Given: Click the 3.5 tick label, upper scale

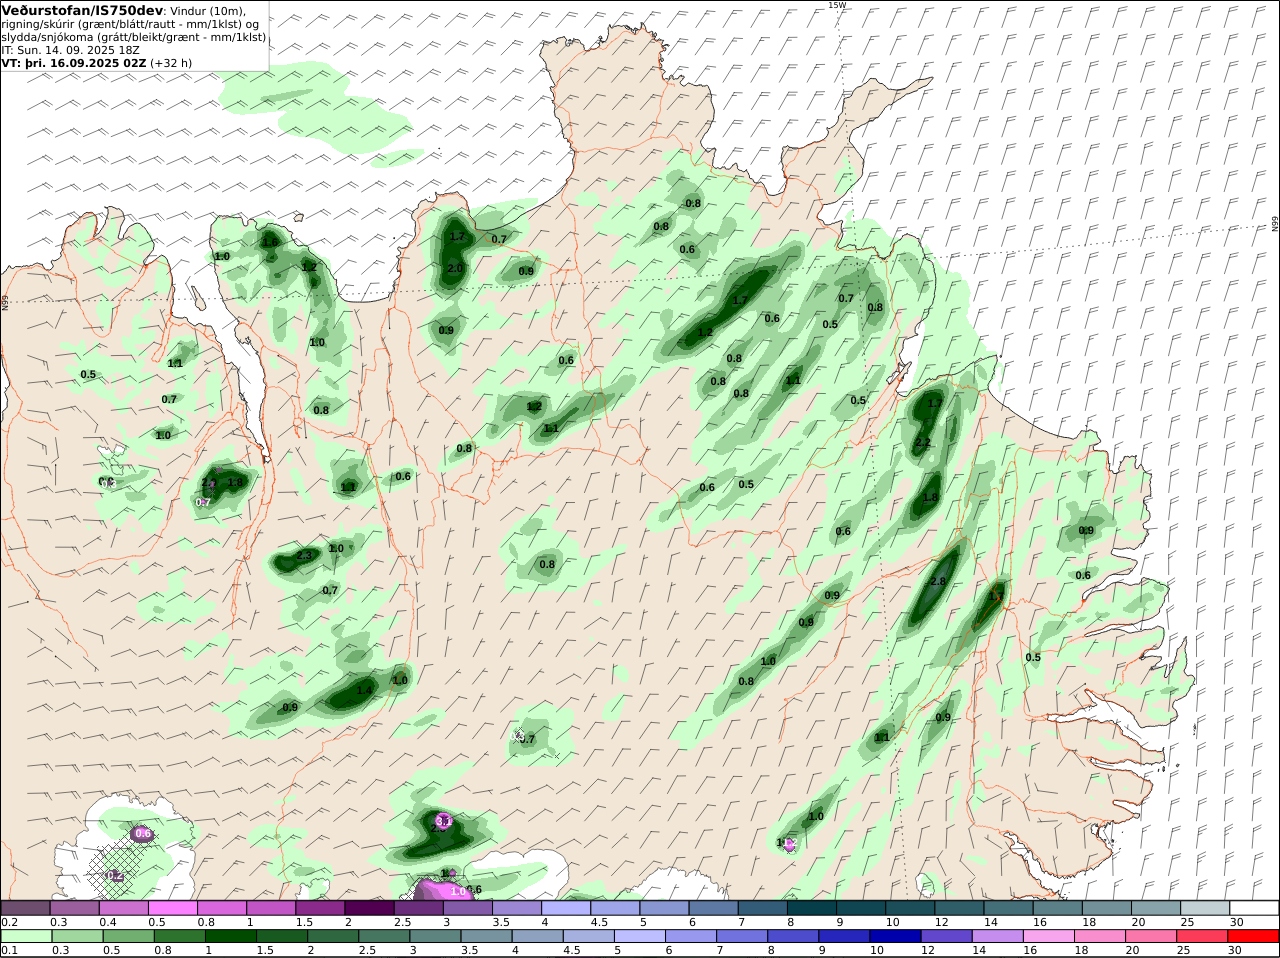Looking at the screenshot, I should coord(501,922).
